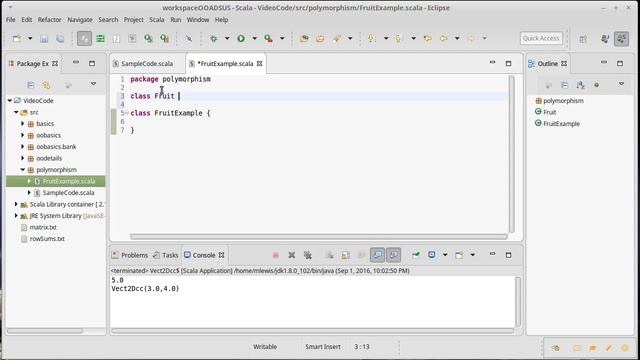Select matrix.txt file in tree
The width and height of the screenshot is (640, 360).
pos(43,227)
